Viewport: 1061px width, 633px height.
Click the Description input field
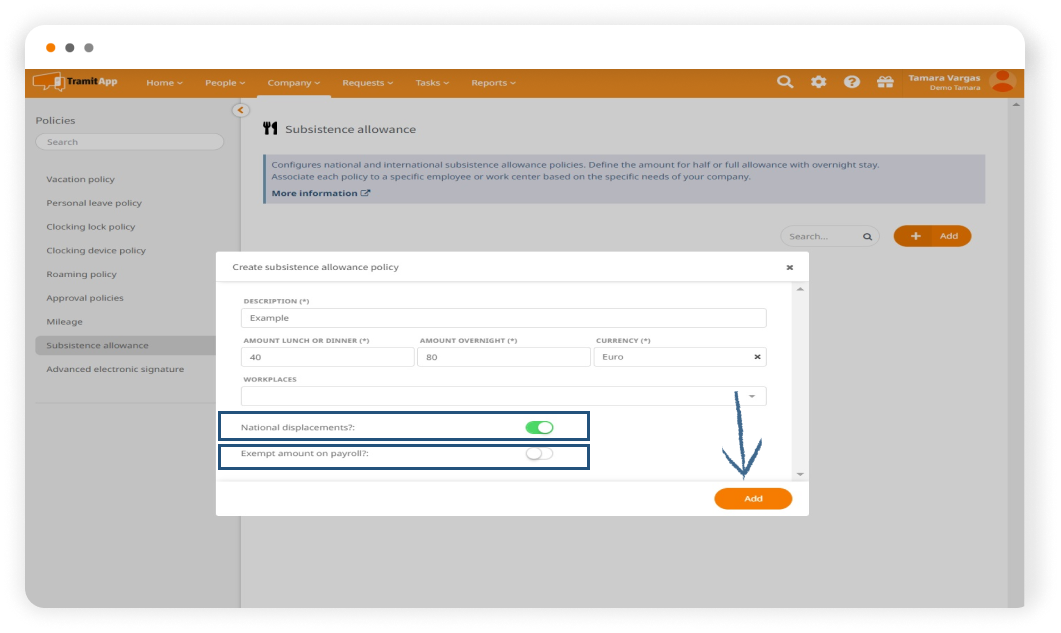tap(503, 318)
